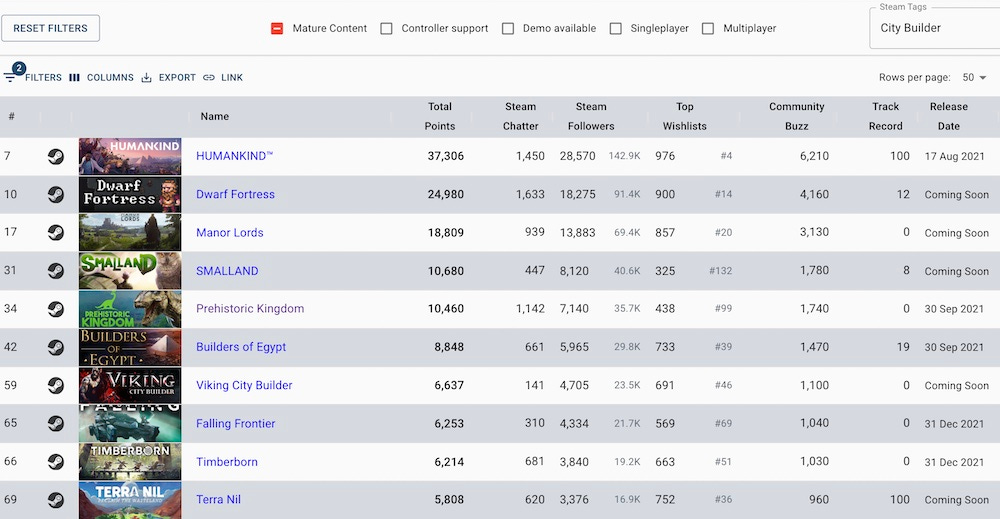
Task: Sort by Release Date column header
Action: coord(948,116)
